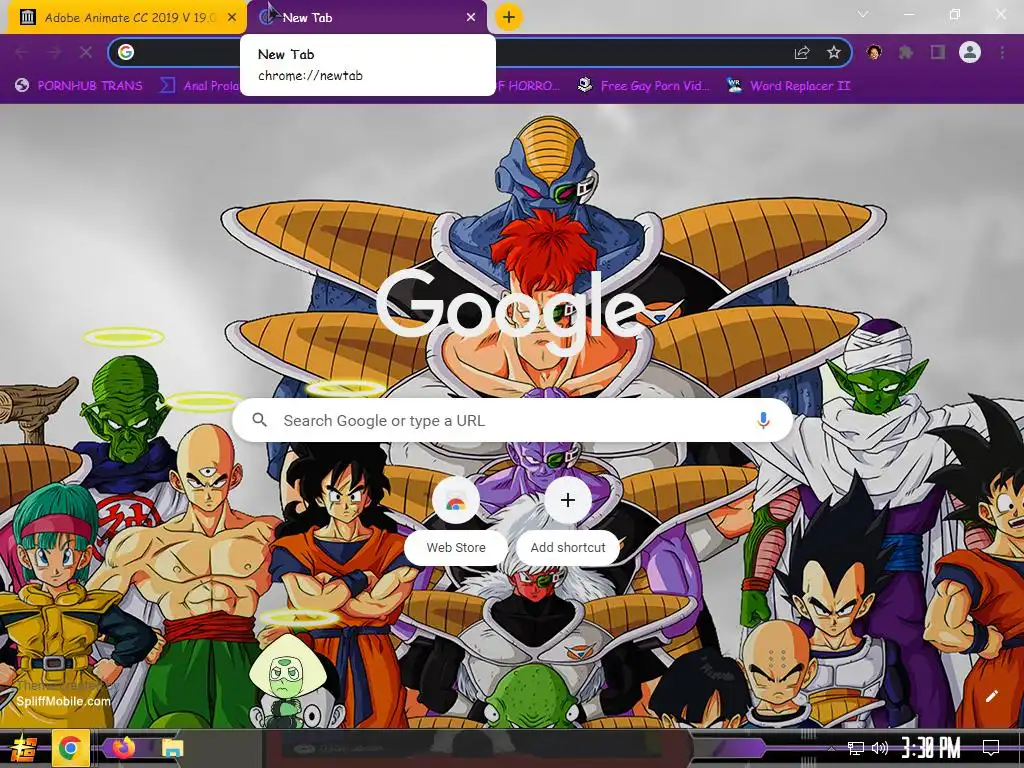Open the globe-icon bookmark at the bar's left end
This screenshot has height=768, width=1024.
pos(78,86)
